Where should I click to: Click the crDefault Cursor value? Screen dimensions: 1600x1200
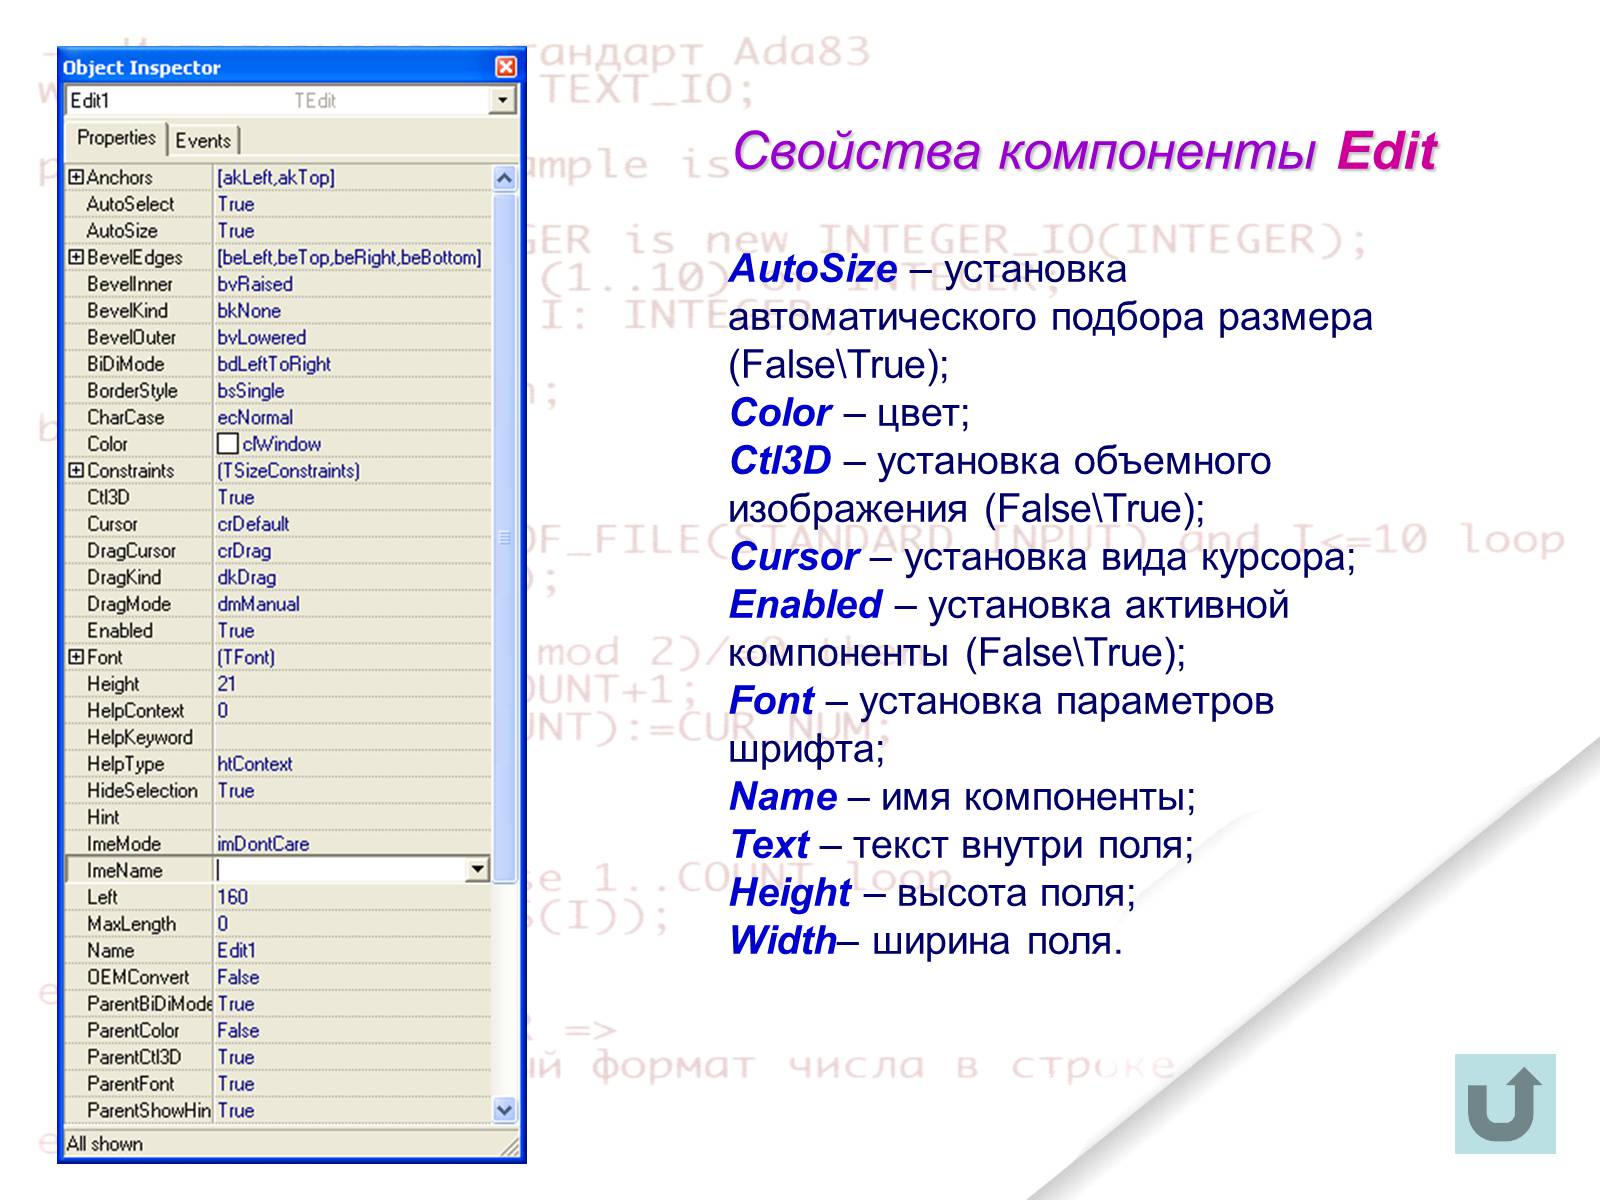[x=253, y=524]
